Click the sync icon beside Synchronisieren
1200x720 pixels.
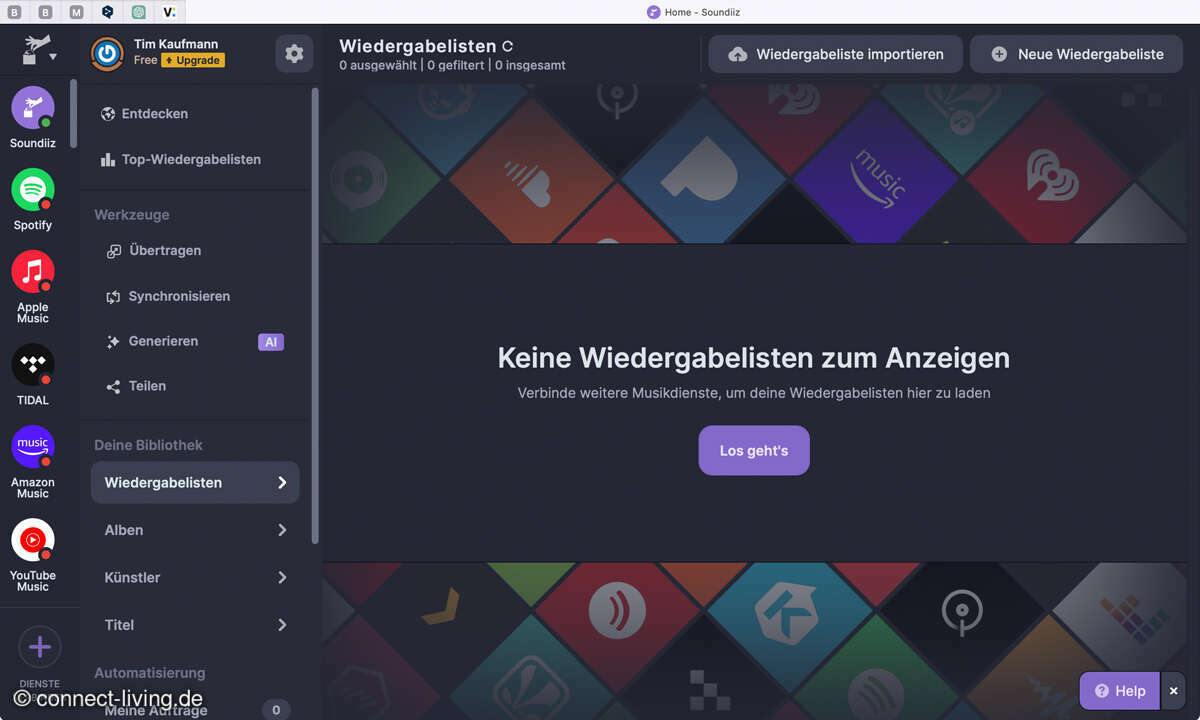click(113, 297)
